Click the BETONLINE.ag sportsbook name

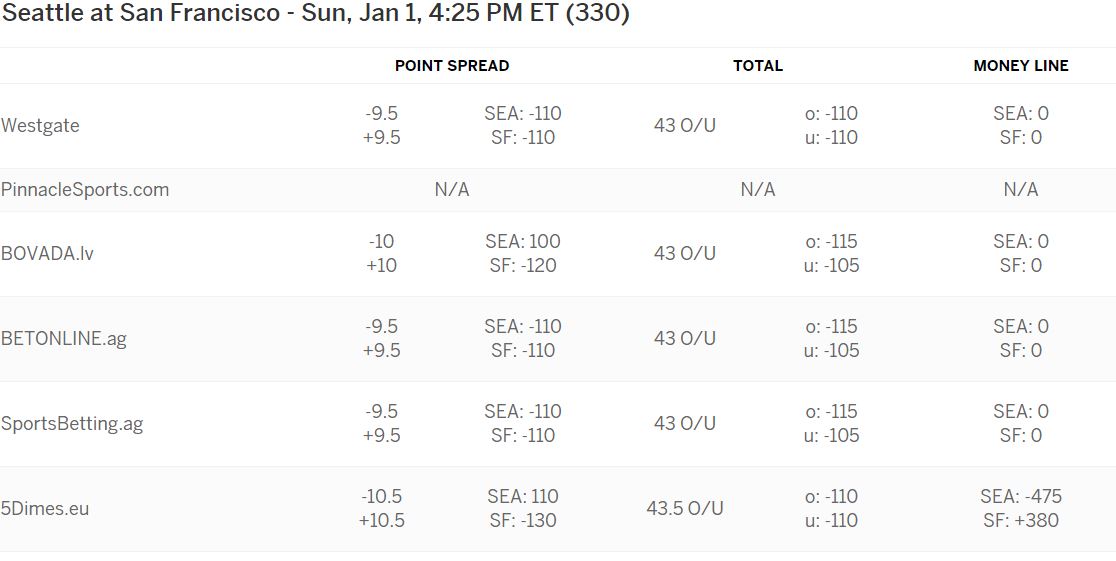click(x=63, y=338)
